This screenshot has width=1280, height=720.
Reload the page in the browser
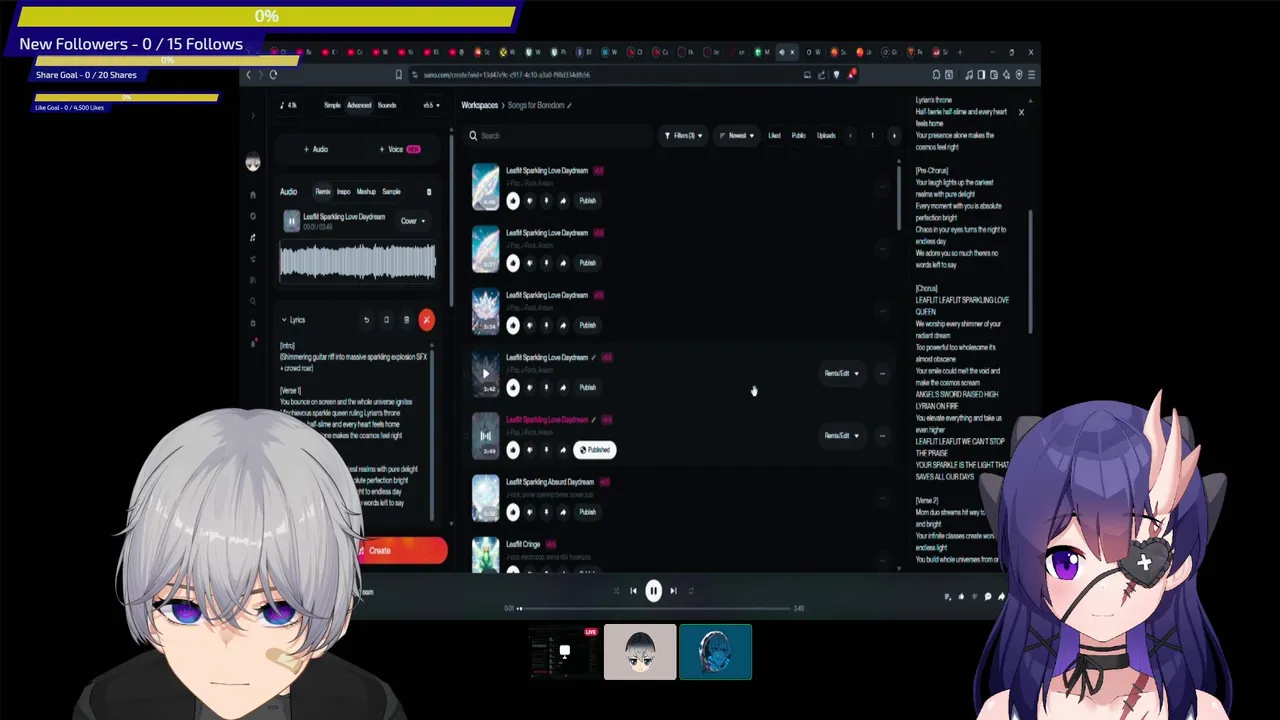click(273, 75)
